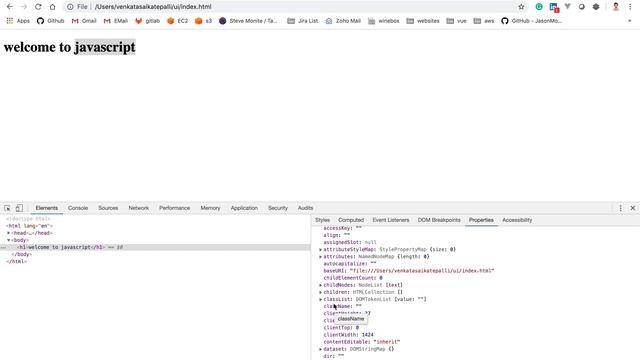This screenshot has height=360, width=640.
Task: Expand the head element node
Action: pyautogui.click(x=9, y=233)
